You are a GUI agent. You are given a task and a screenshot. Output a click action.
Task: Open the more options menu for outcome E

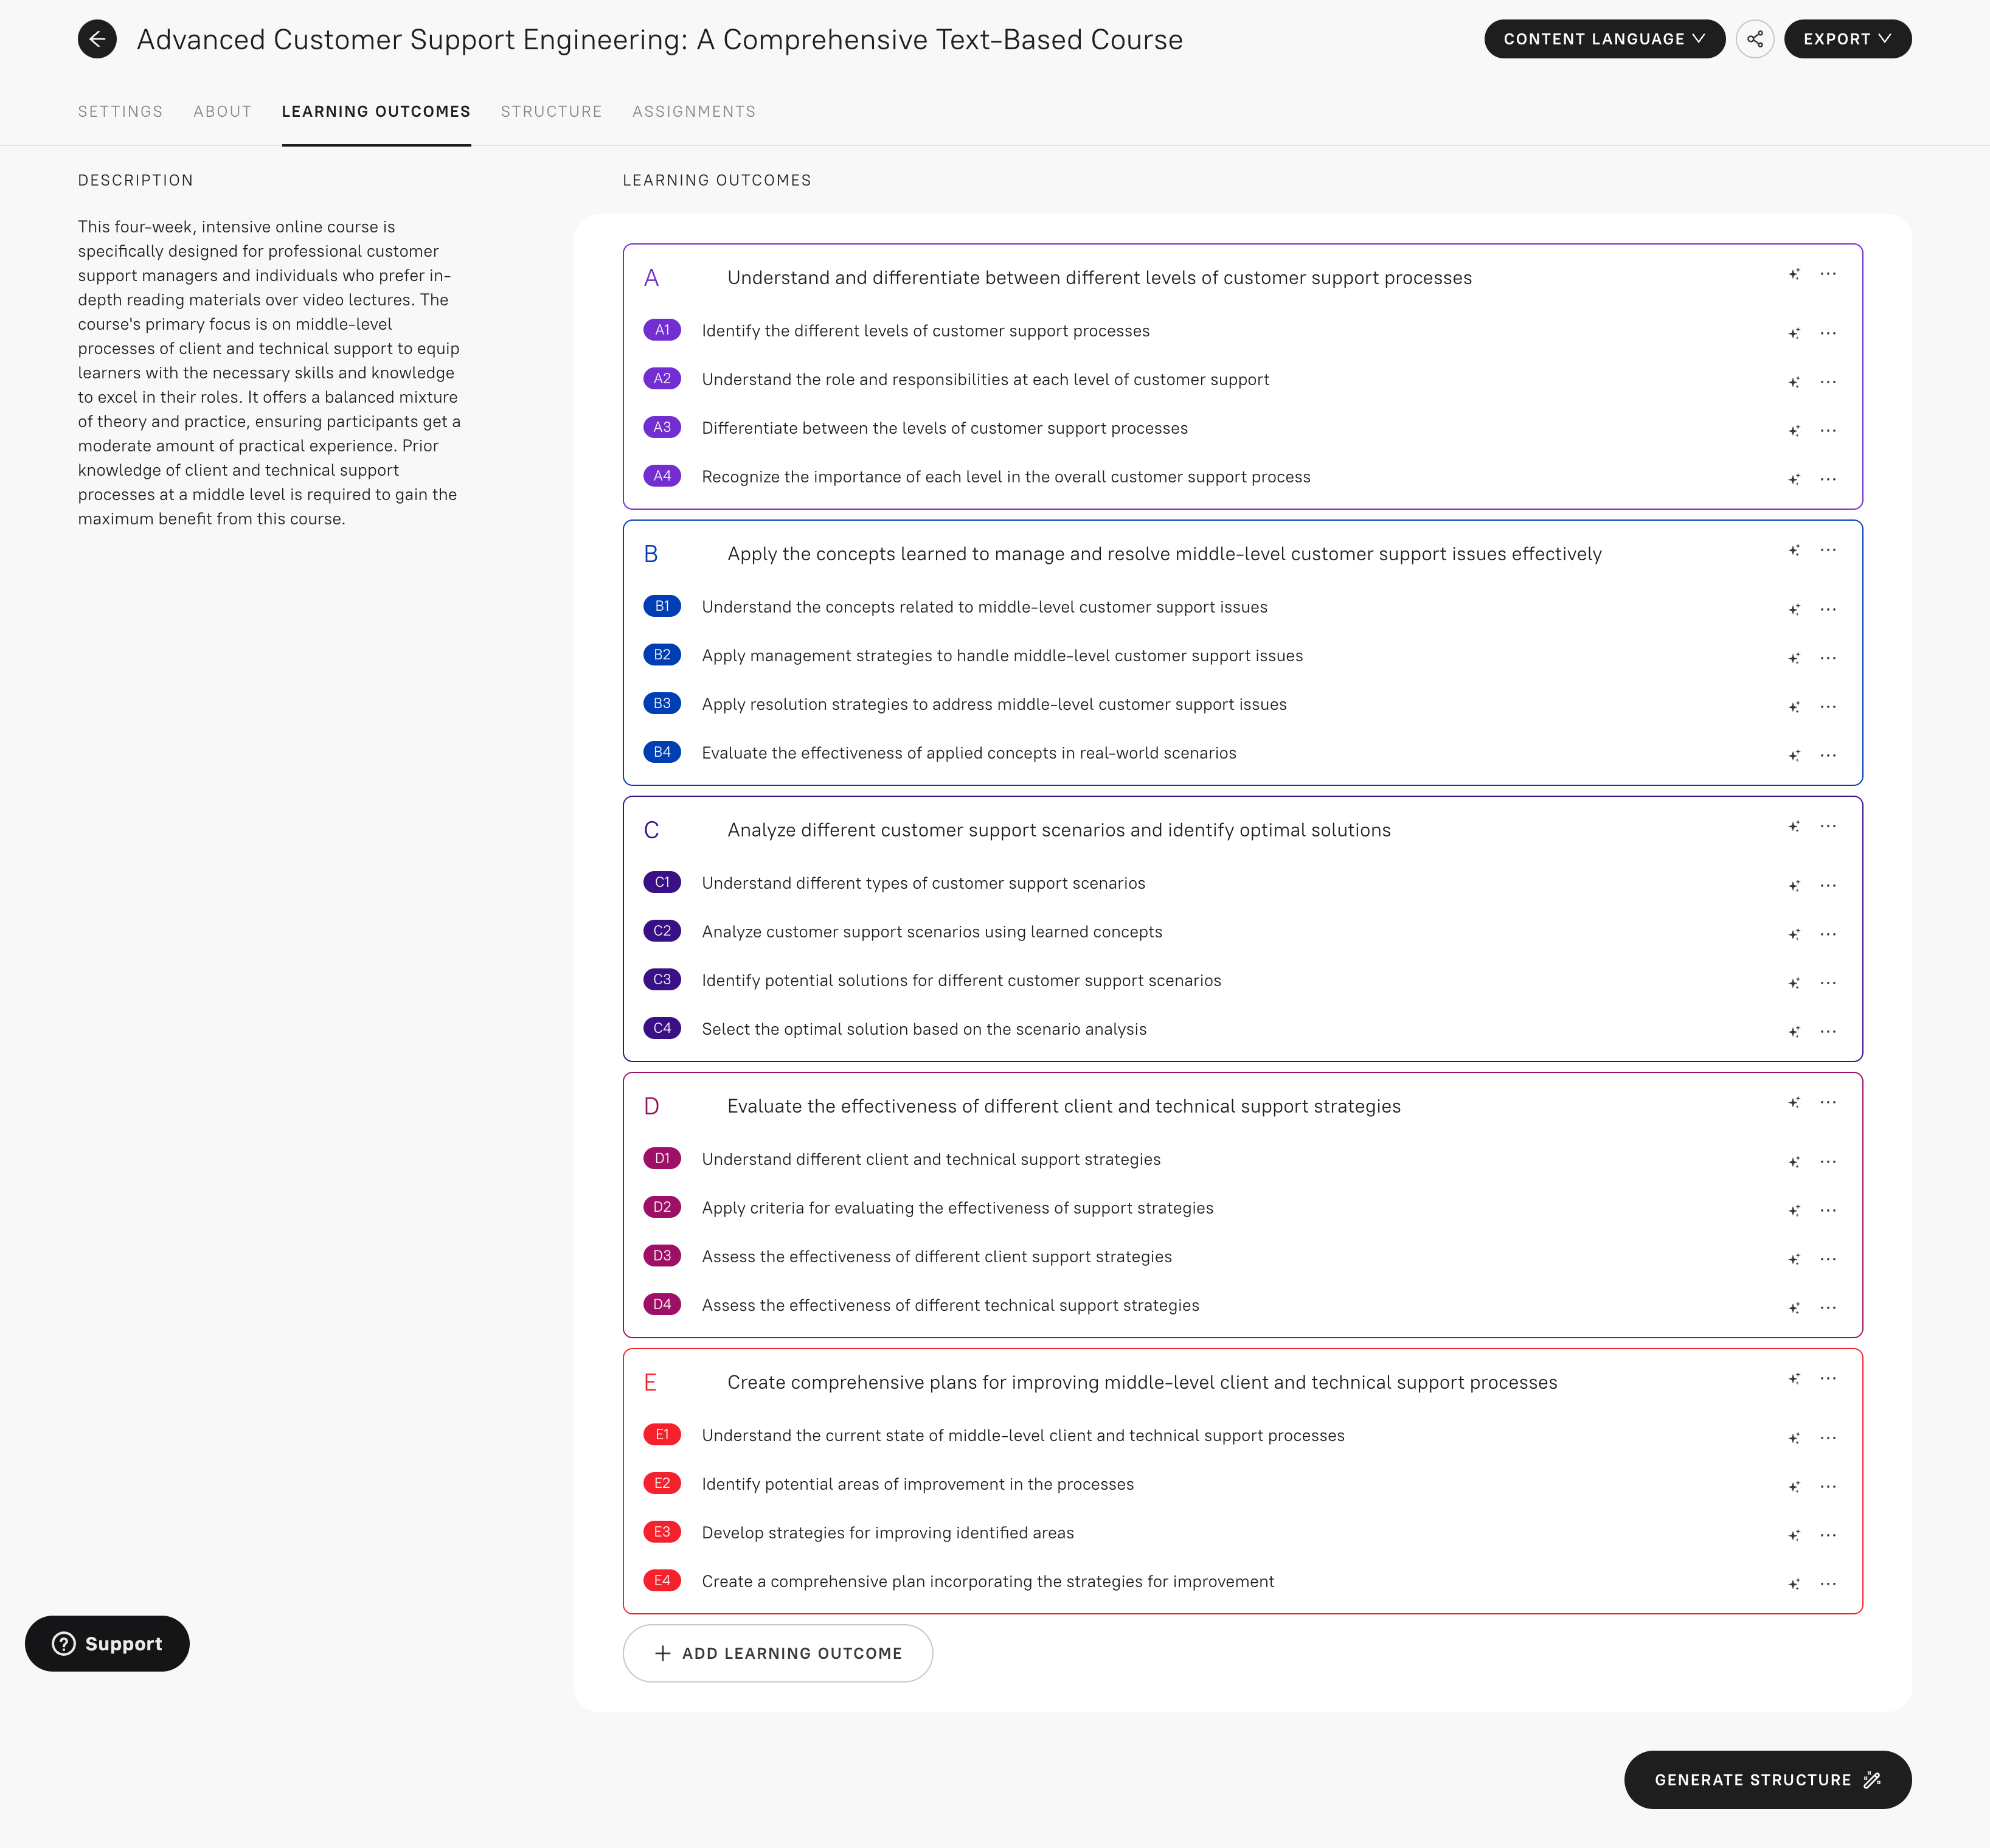1828,1378
